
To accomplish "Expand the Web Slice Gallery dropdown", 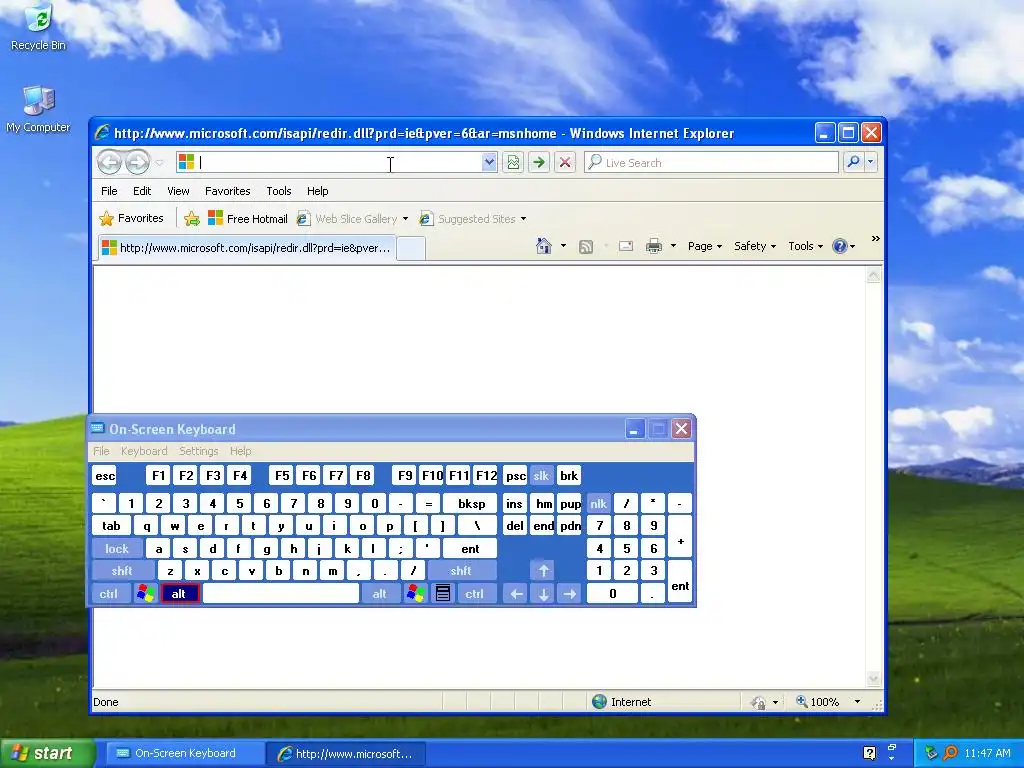I will click(406, 219).
